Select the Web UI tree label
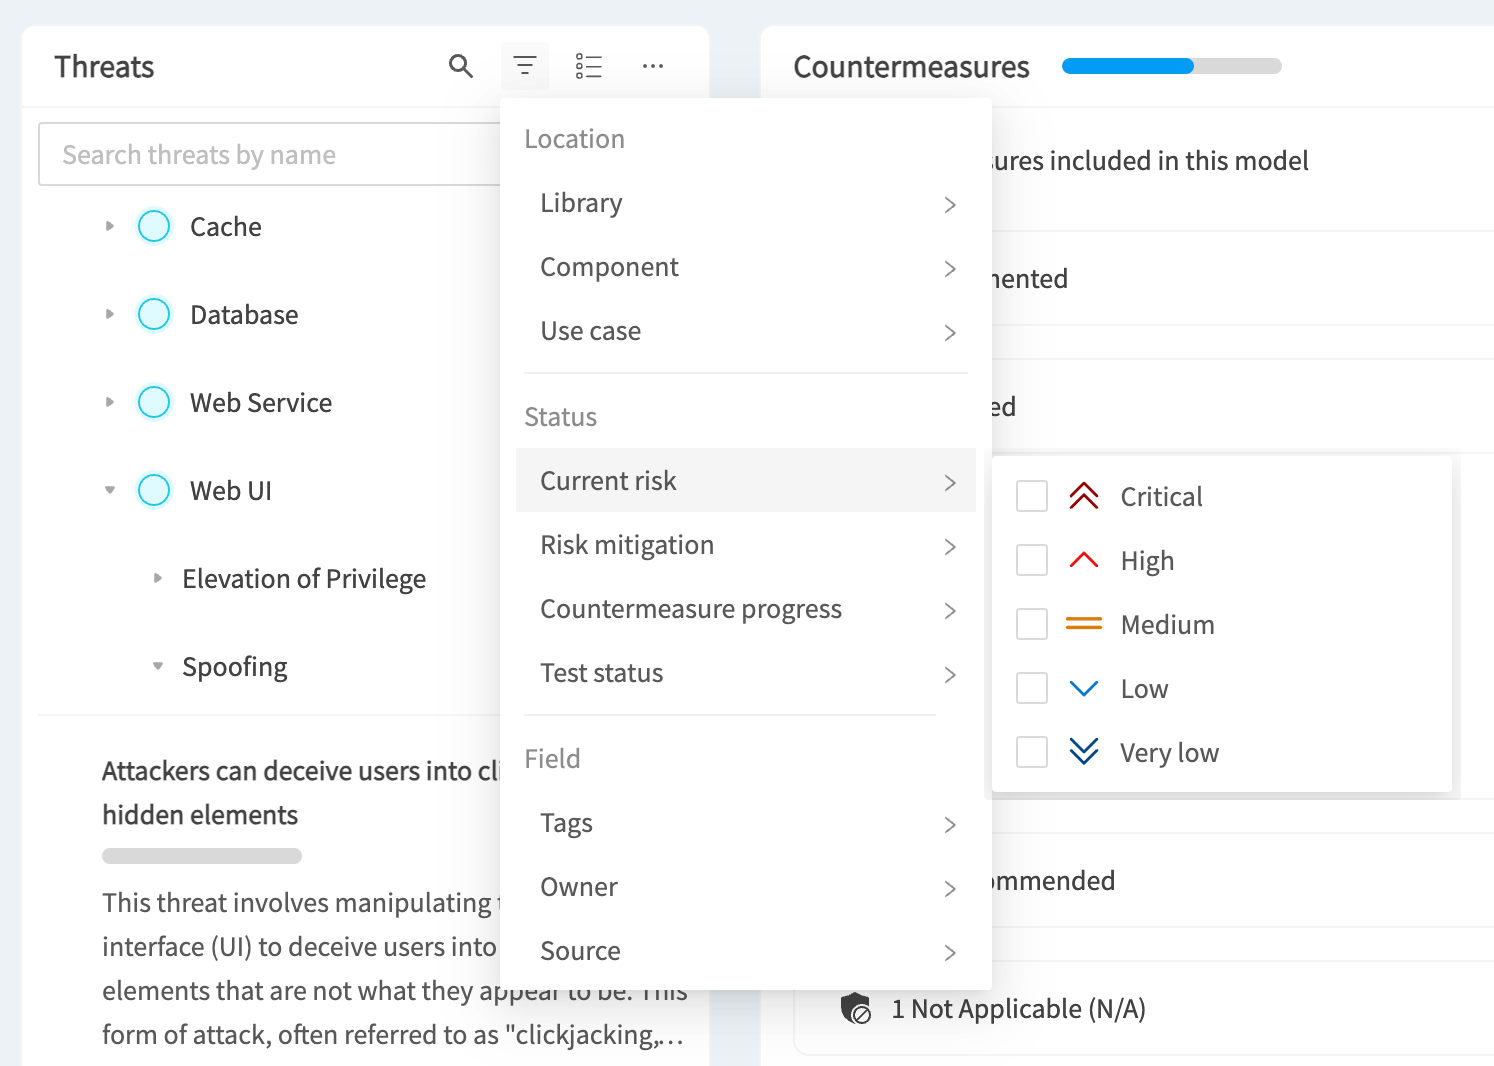Image resolution: width=1494 pixels, height=1066 pixels. (x=231, y=490)
